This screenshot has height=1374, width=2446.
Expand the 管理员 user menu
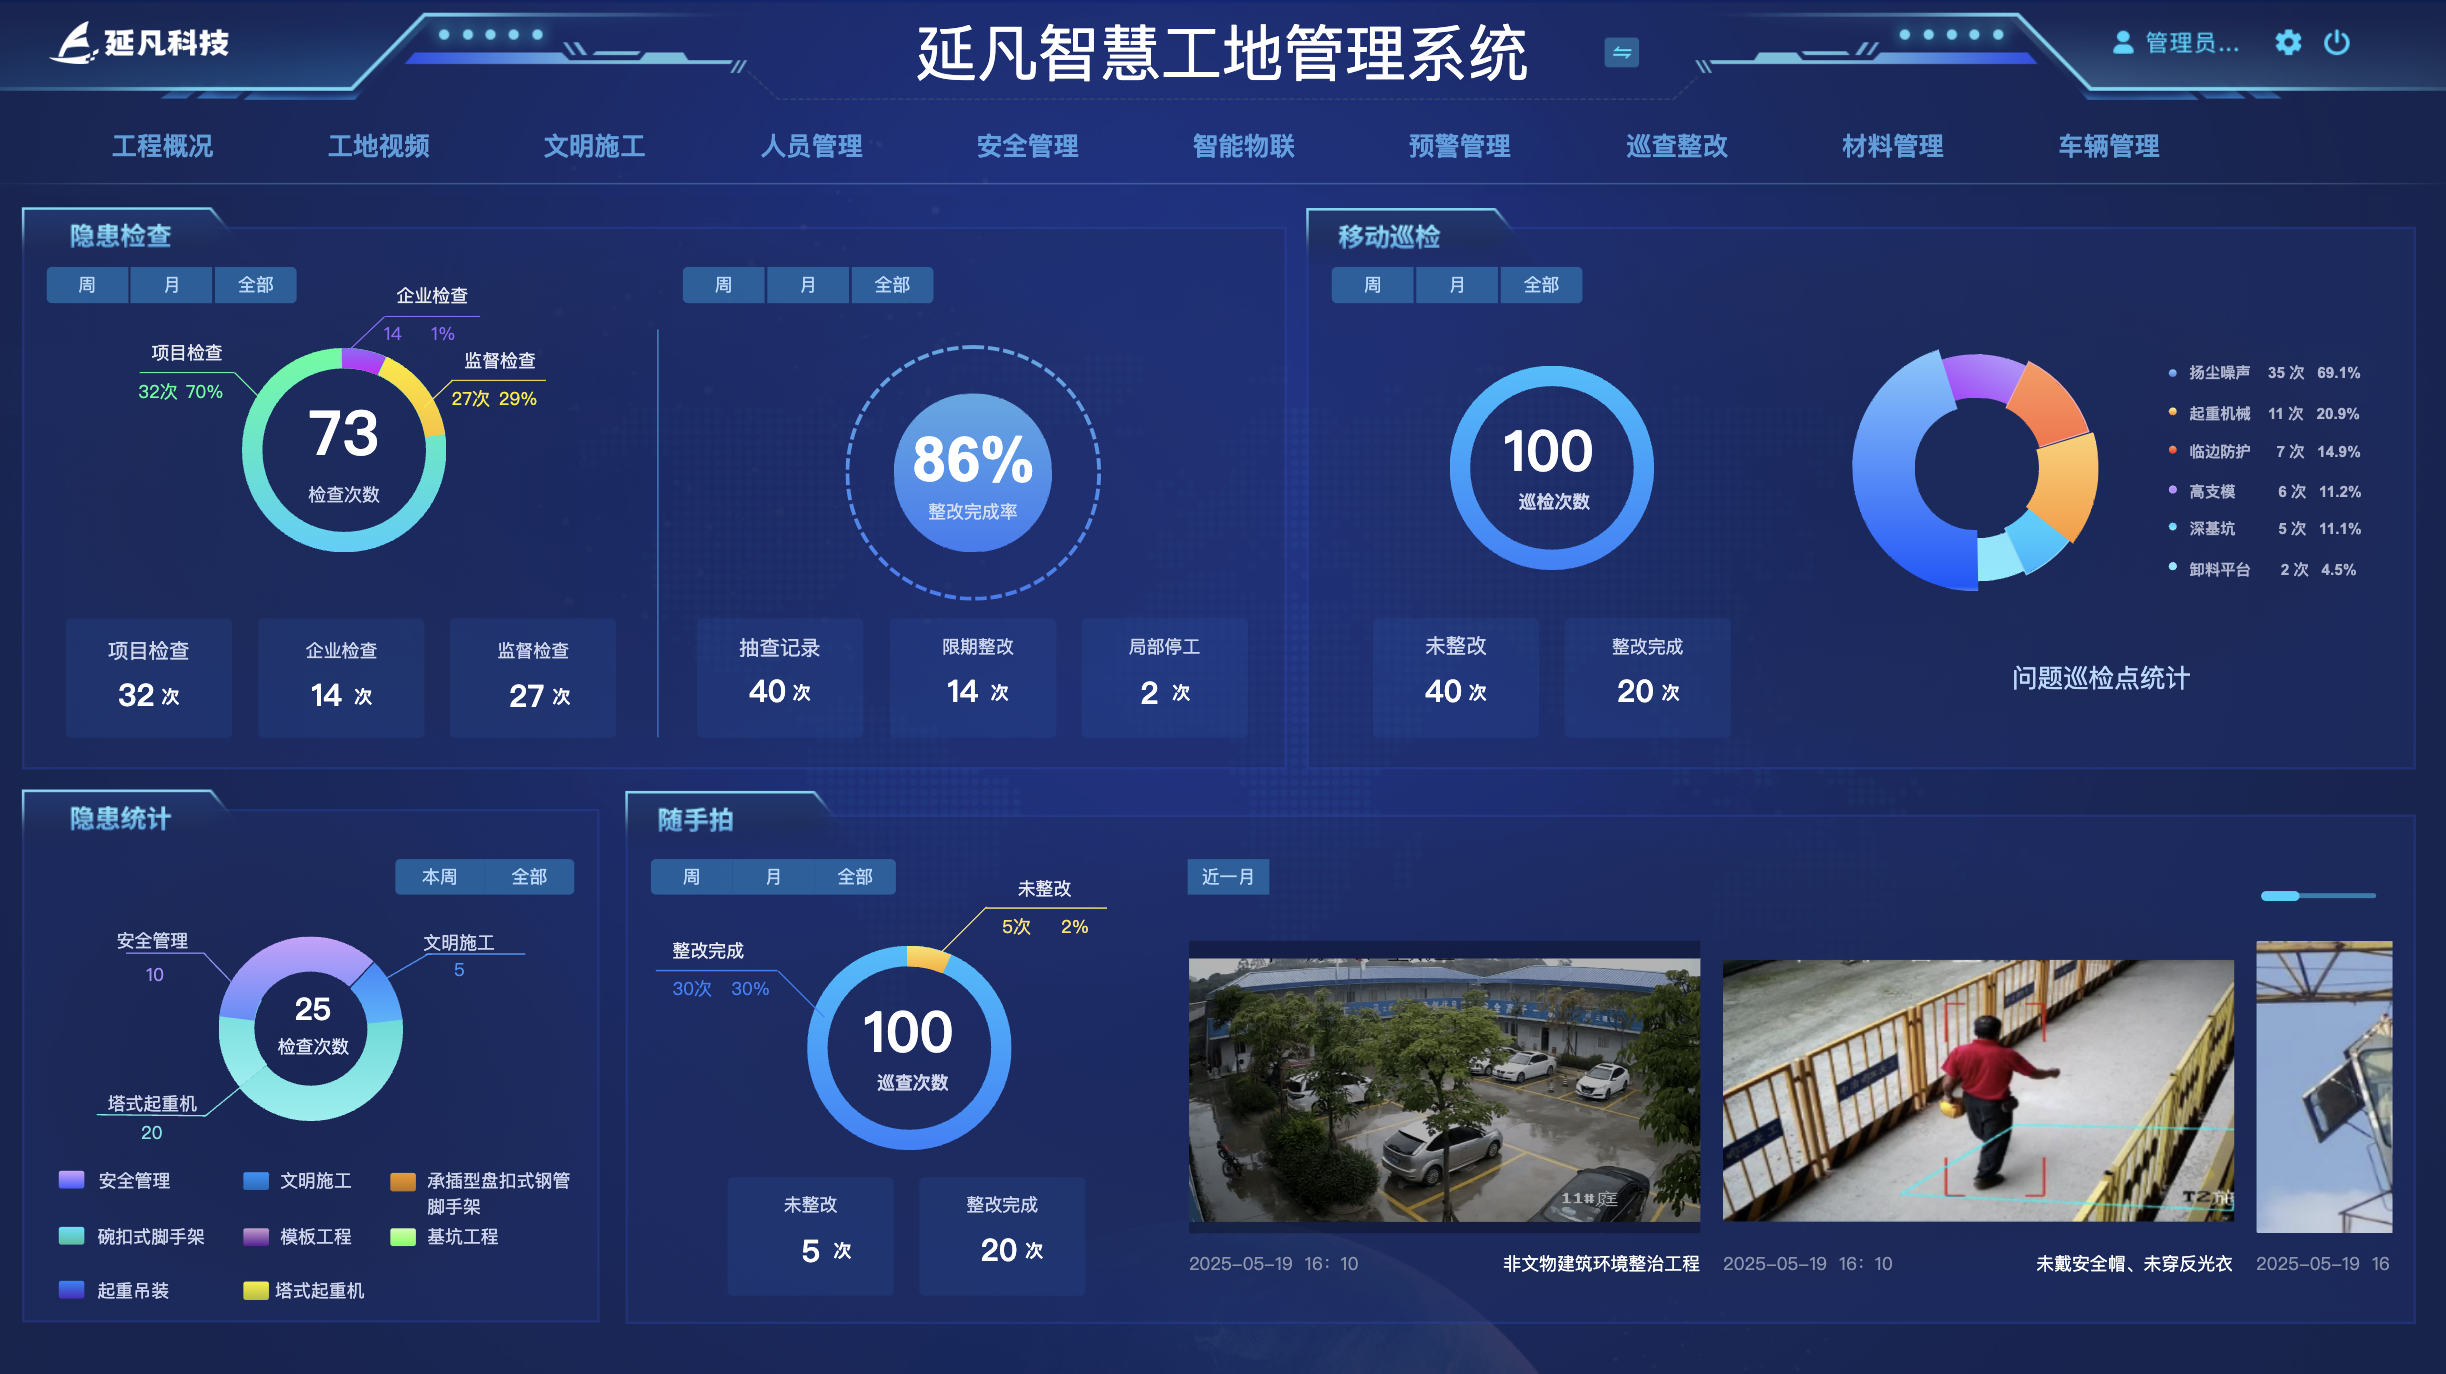coord(2192,43)
